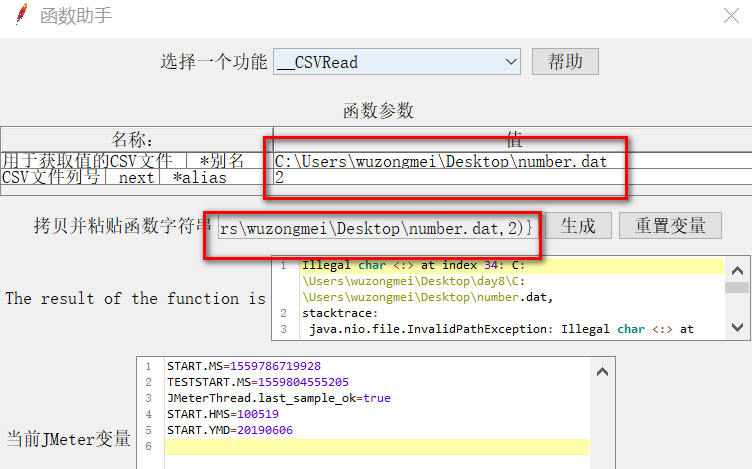Click the \Users\wuzongmei\Desktop\day8\C: result line
The image size is (752, 469).
click(414, 281)
